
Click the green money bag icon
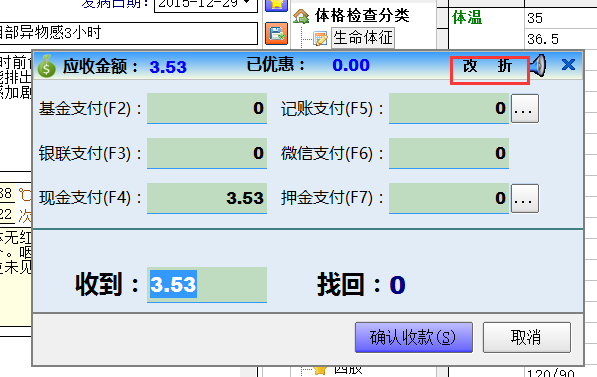(47, 66)
